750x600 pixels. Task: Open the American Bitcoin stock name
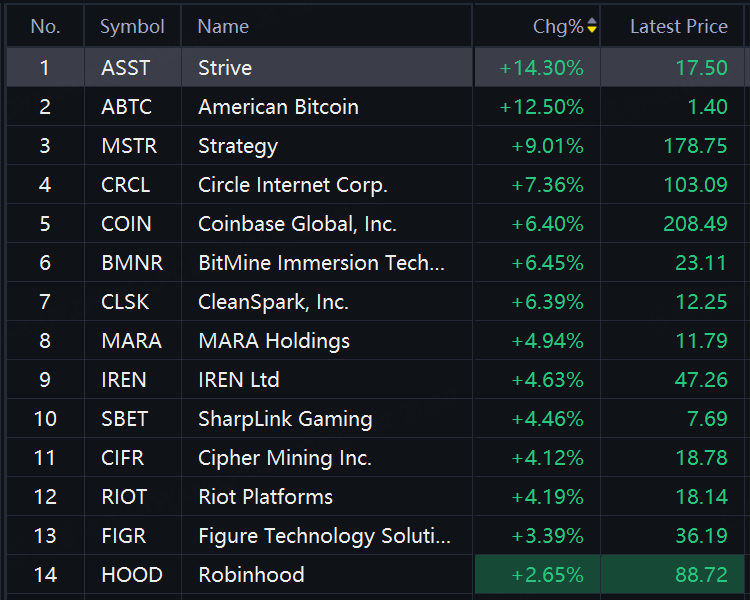click(x=278, y=107)
